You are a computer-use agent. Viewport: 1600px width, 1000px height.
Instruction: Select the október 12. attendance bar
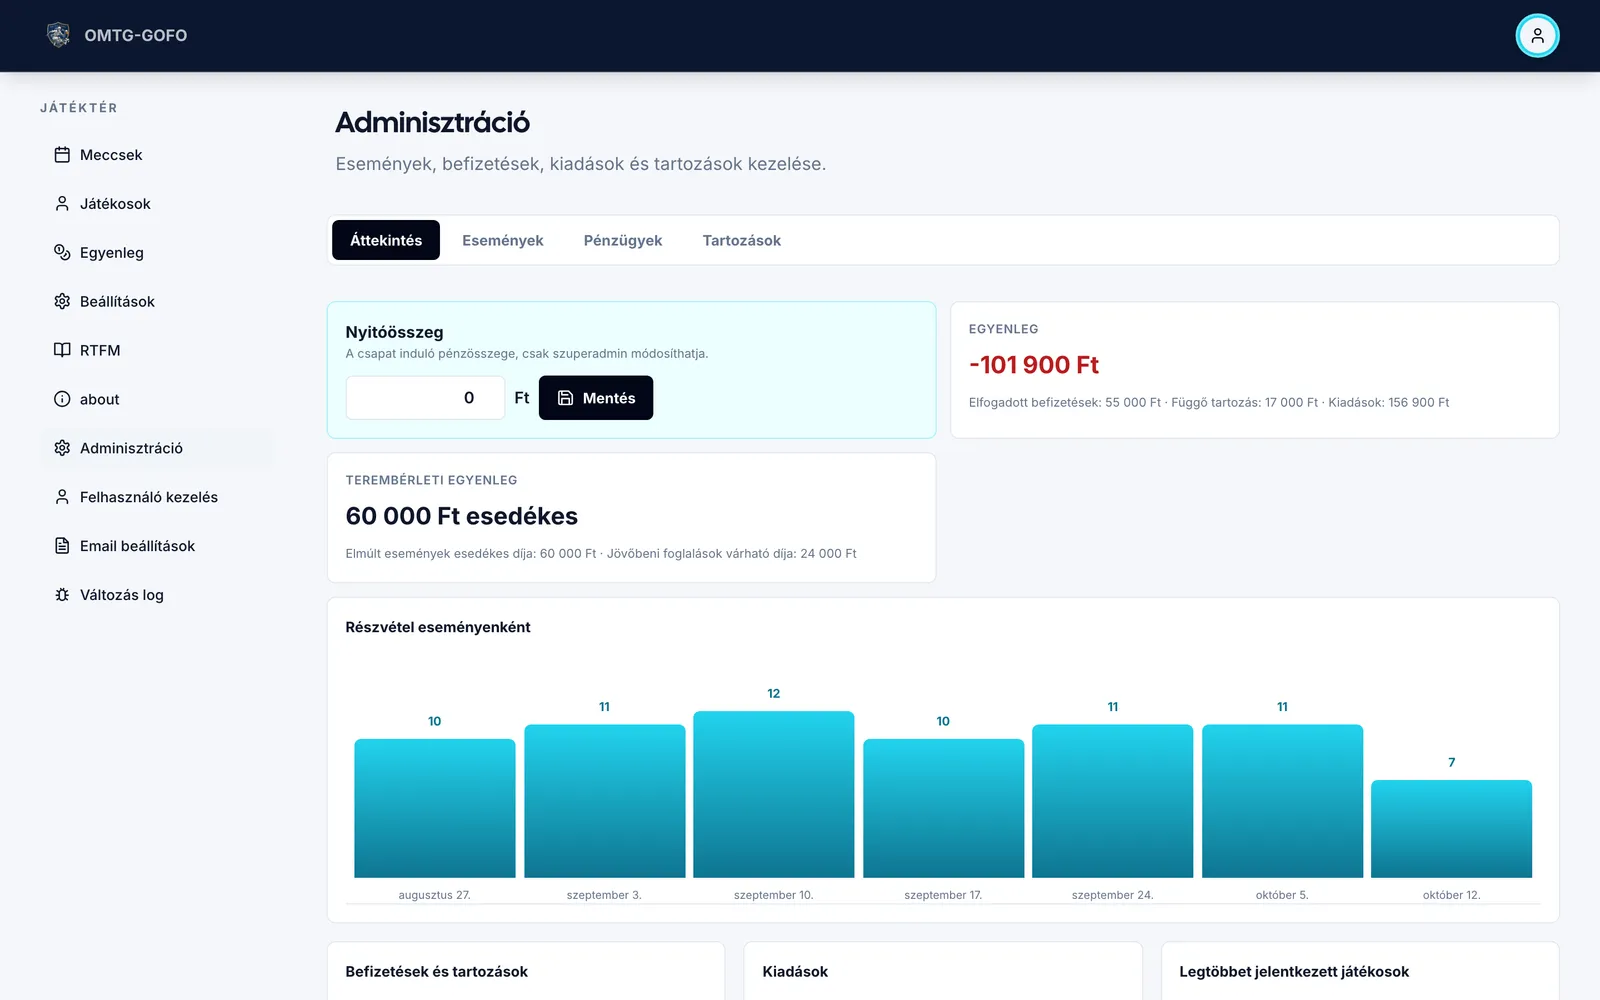(x=1452, y=829)
